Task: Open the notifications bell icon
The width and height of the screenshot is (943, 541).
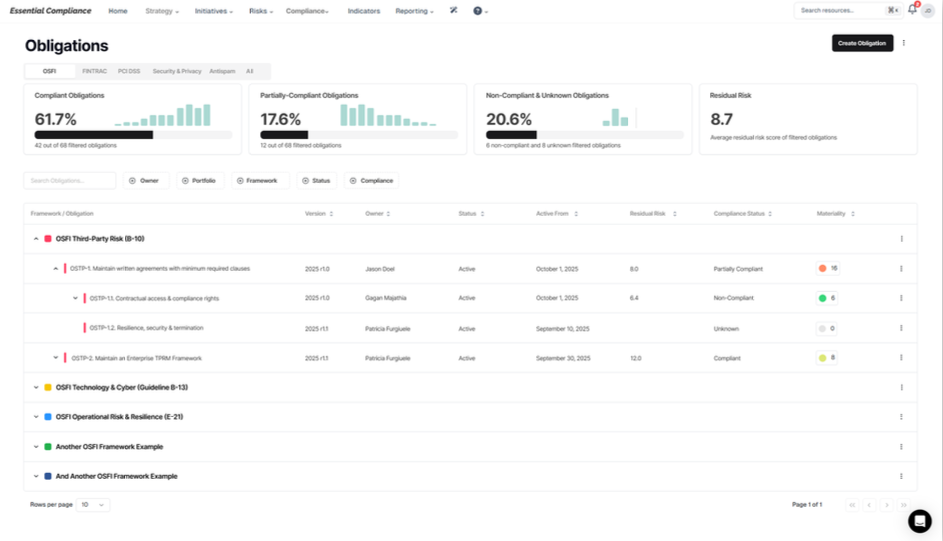Action: [x=912, y=10]
